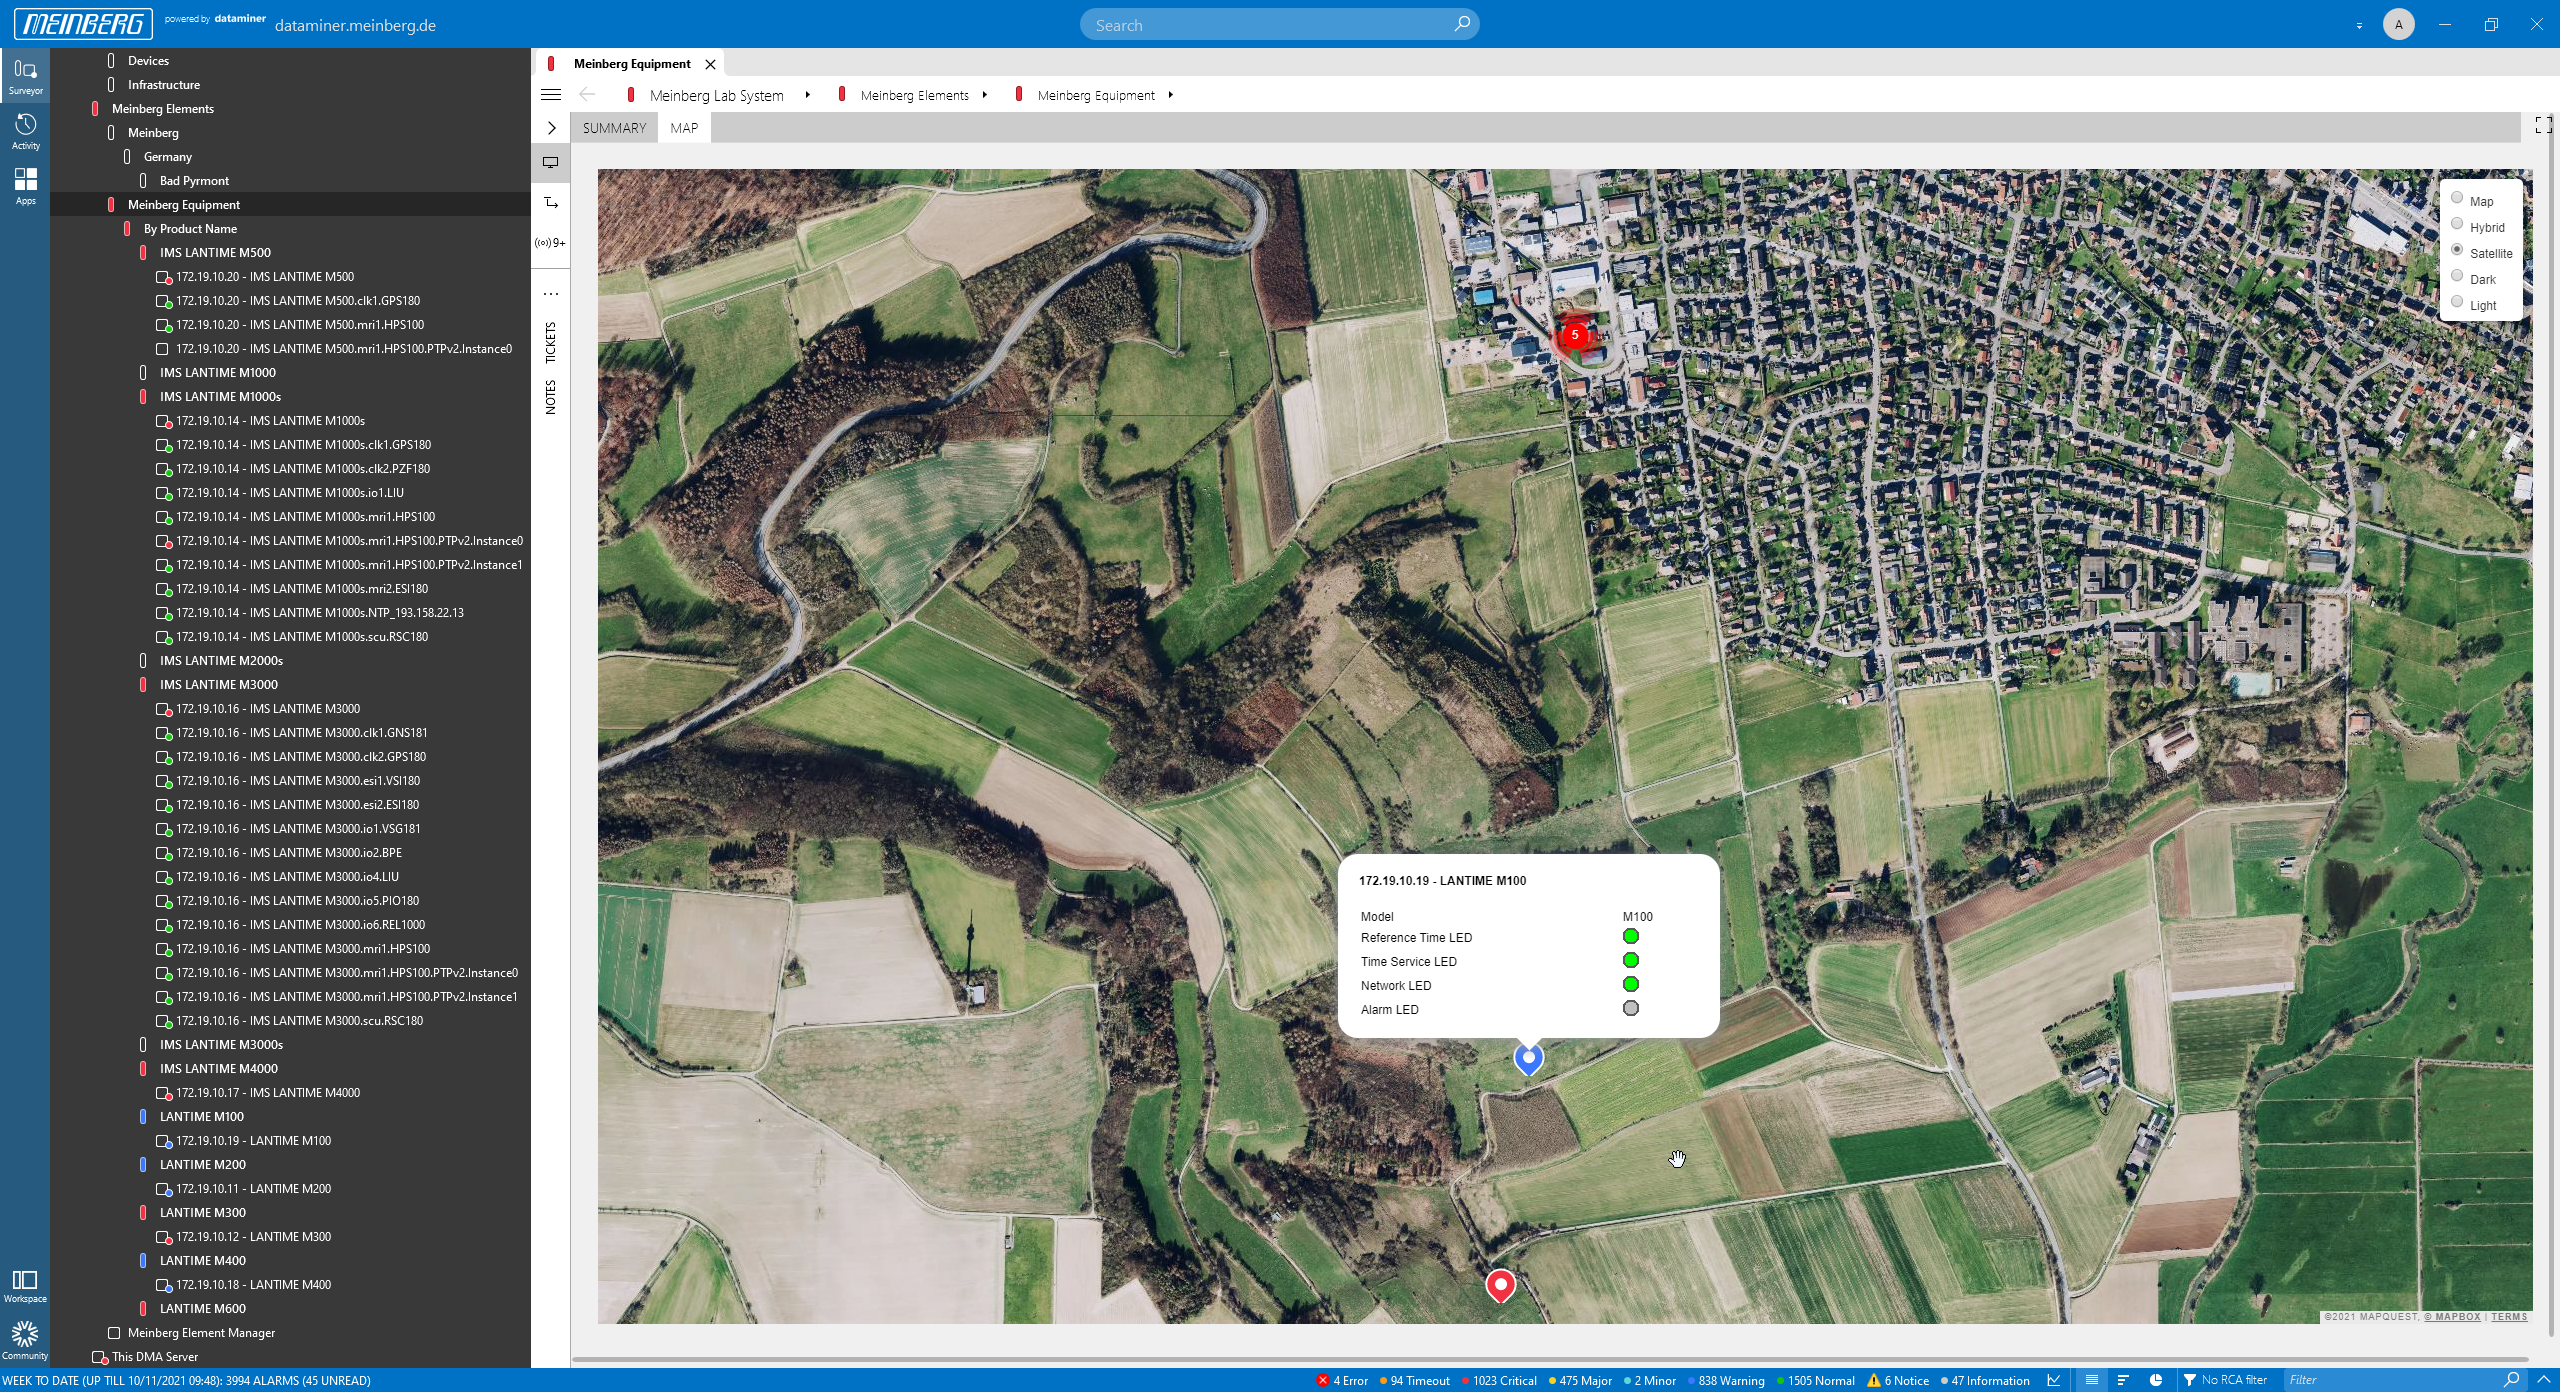Screen dimensions: 2560x1392
Task: Select the monitor visual view icon
Action: point(550,162)
